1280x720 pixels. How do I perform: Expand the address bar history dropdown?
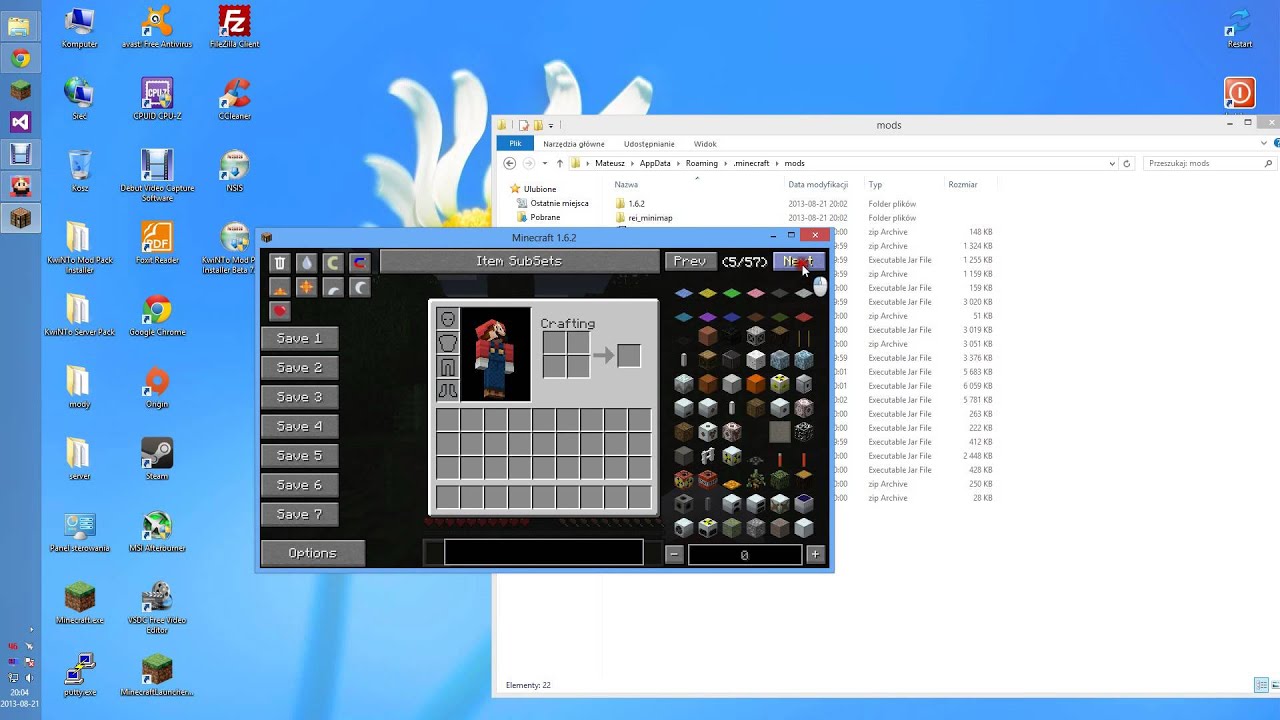tap(1112, 163)
